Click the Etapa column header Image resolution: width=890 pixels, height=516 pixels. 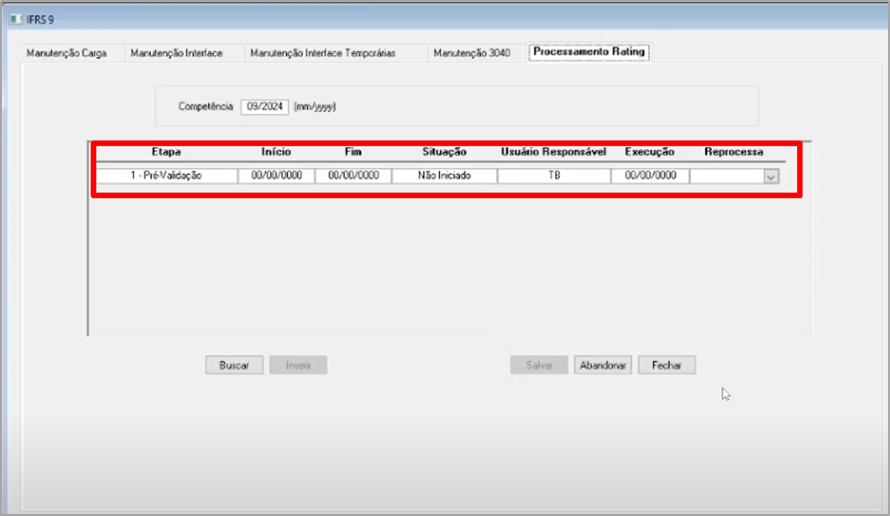166,152
